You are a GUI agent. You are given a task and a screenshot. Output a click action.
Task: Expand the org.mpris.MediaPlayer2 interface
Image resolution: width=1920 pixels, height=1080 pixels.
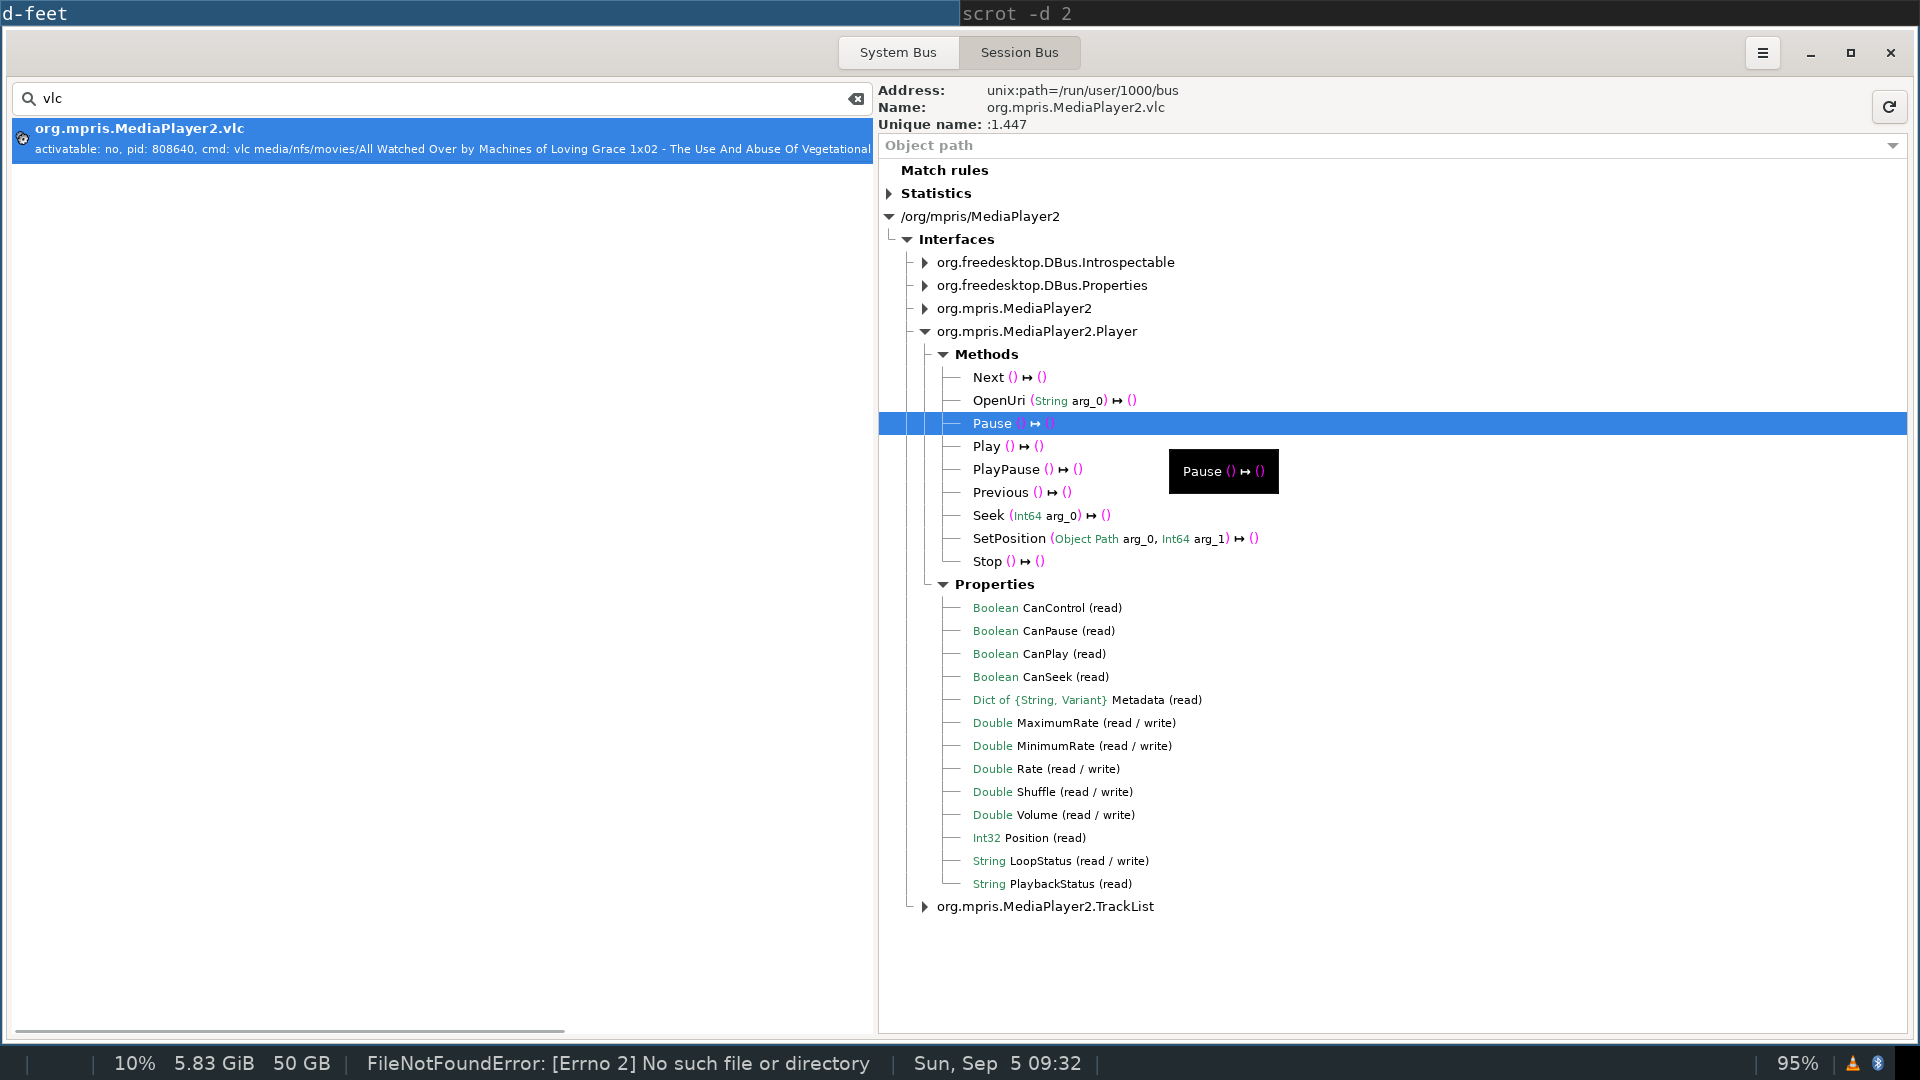point(924,309)
